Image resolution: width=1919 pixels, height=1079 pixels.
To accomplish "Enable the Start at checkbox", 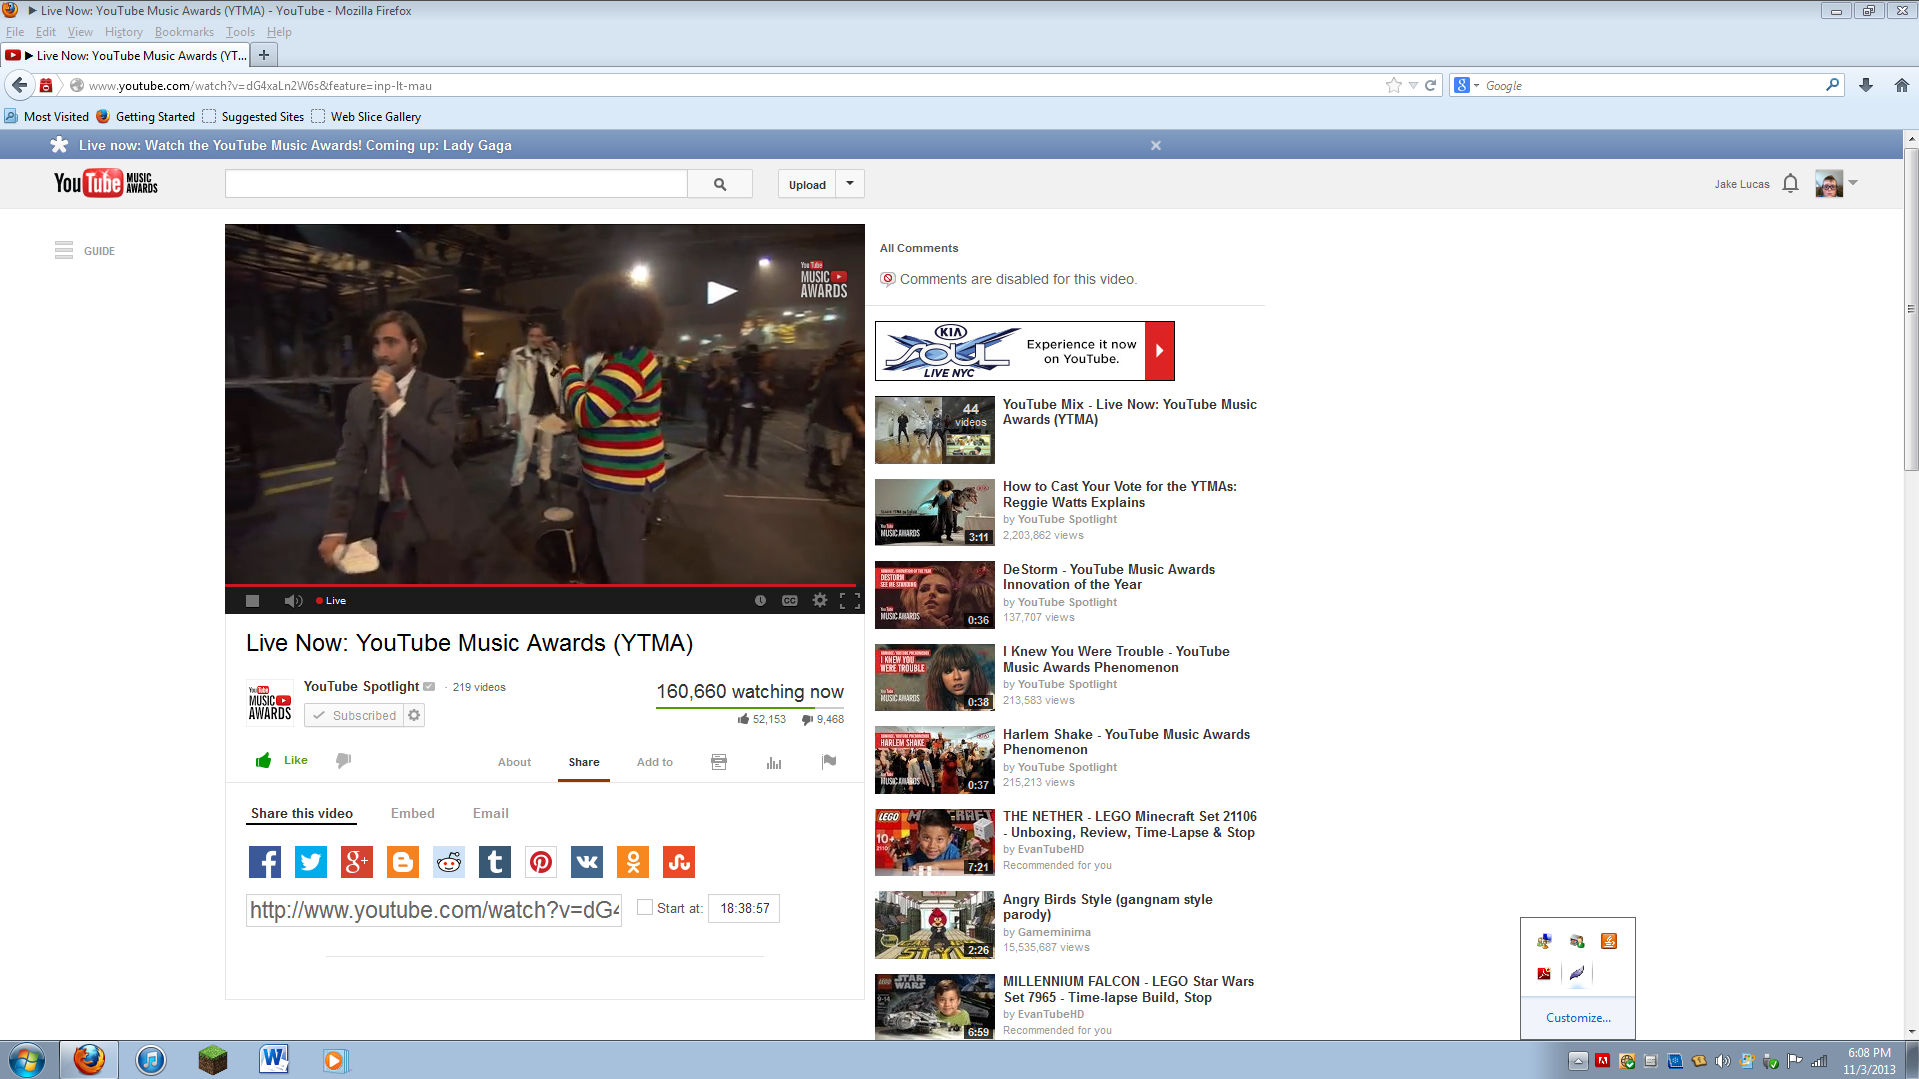I will click(x=645, y=907).
